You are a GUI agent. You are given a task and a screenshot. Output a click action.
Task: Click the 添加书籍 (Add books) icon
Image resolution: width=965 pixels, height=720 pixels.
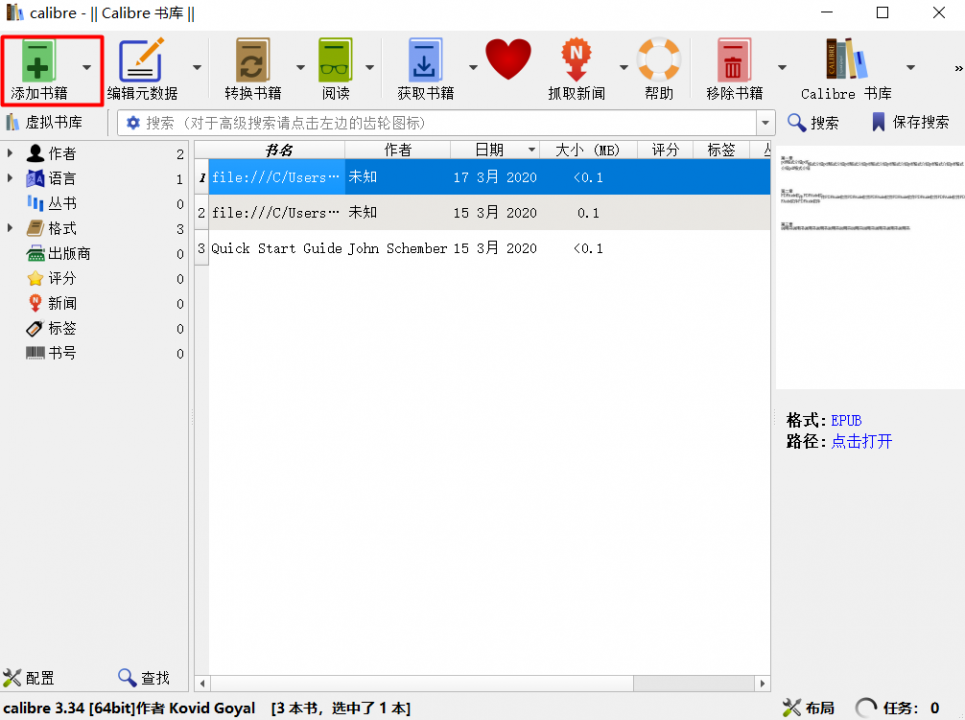coord(38,60)
